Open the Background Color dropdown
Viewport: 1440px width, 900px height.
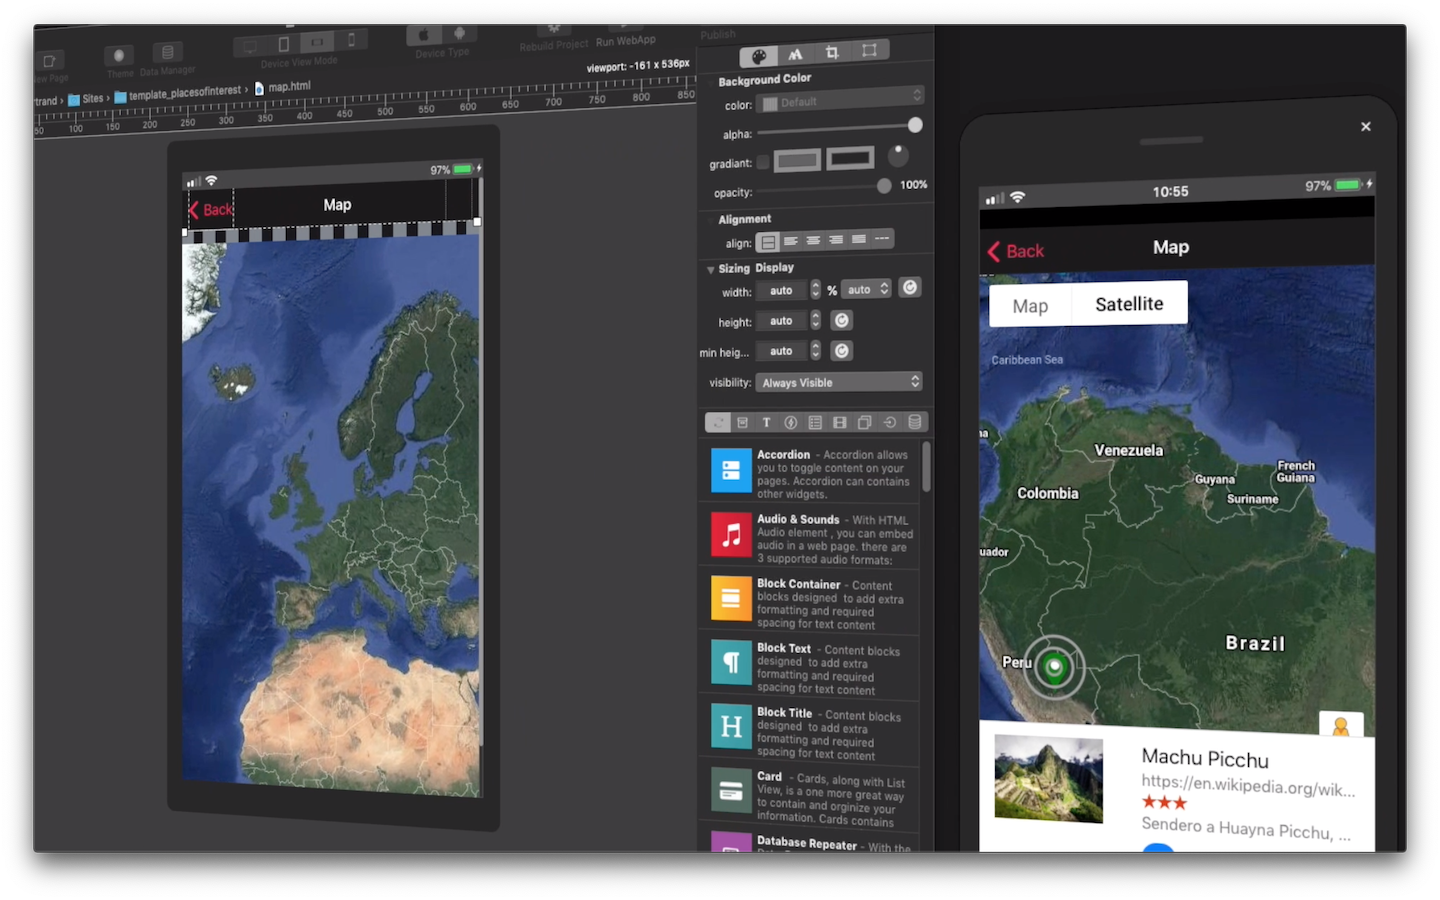(x=840, y=101)
